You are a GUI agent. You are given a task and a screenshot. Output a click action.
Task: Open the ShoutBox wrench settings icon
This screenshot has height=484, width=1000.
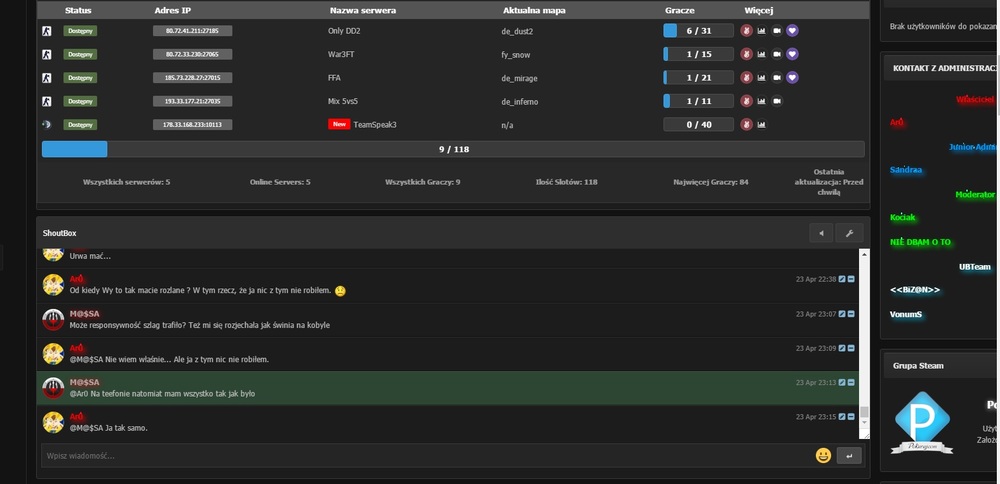849,233
